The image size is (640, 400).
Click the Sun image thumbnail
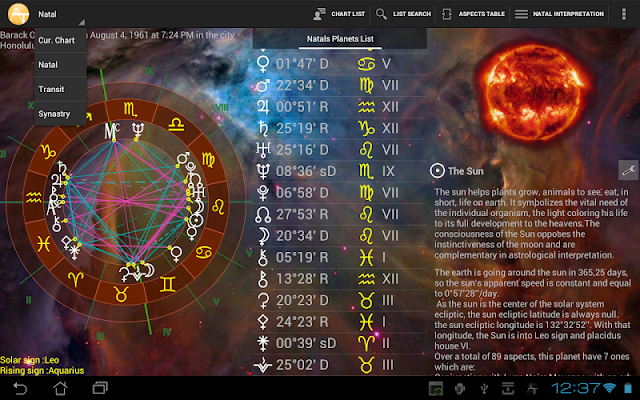point(534,92)
